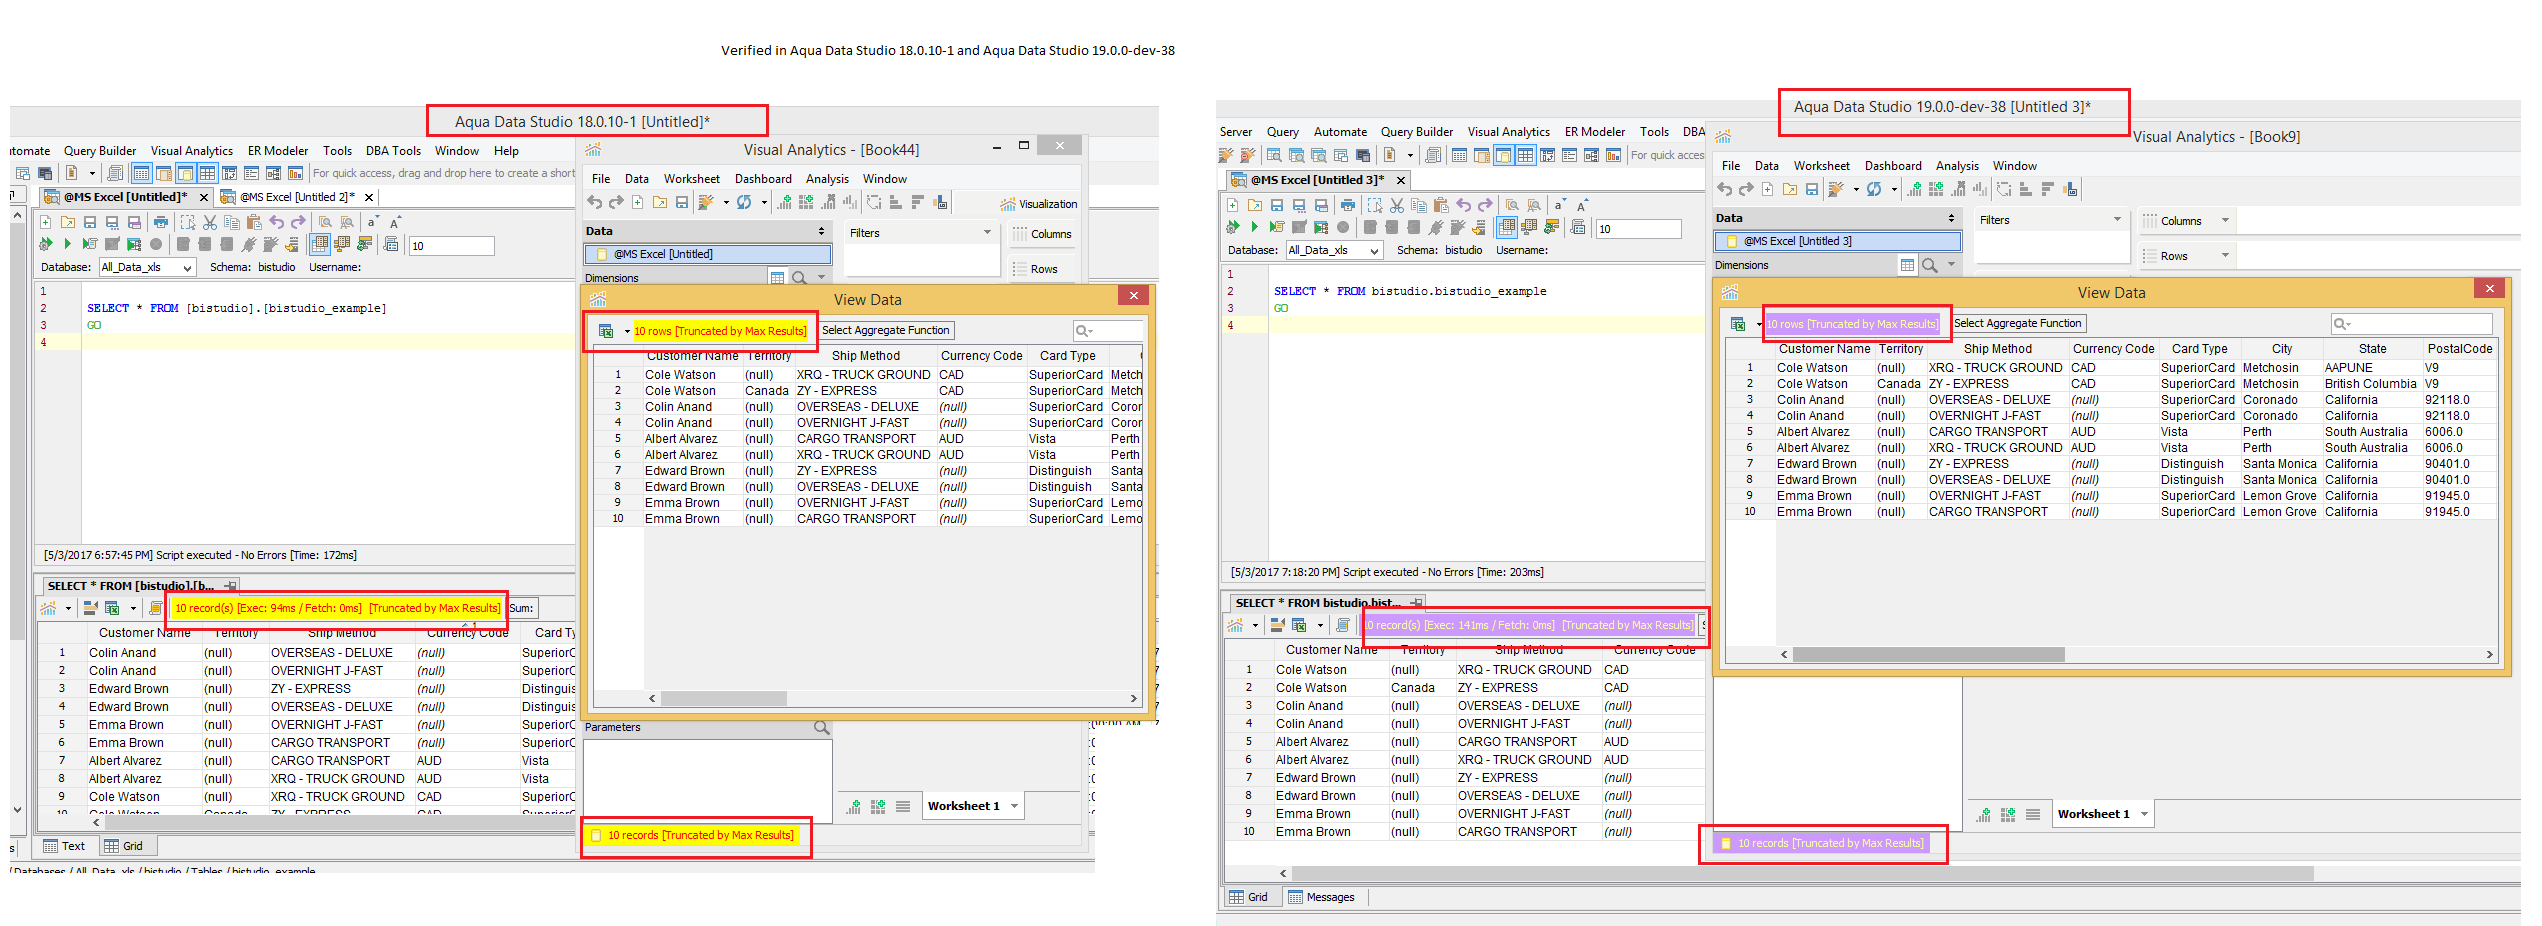Click the chart icon in the 18.0.10-1 results toolbar
The width and height of the screenshot is (2542, 926).
[x=48, y=608]
